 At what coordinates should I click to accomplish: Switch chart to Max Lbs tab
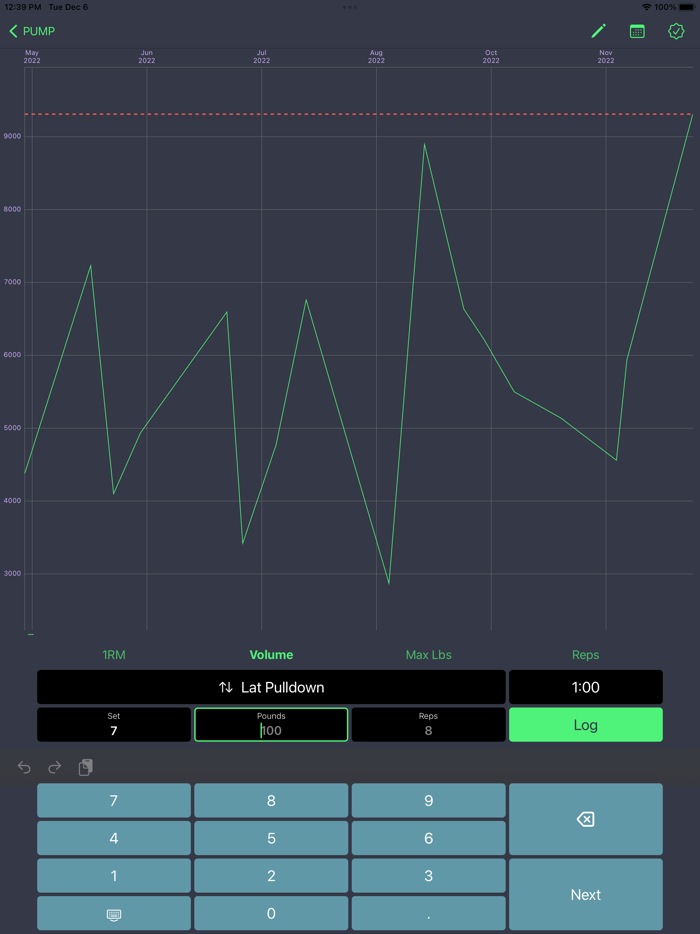click(x=428, y=655)
